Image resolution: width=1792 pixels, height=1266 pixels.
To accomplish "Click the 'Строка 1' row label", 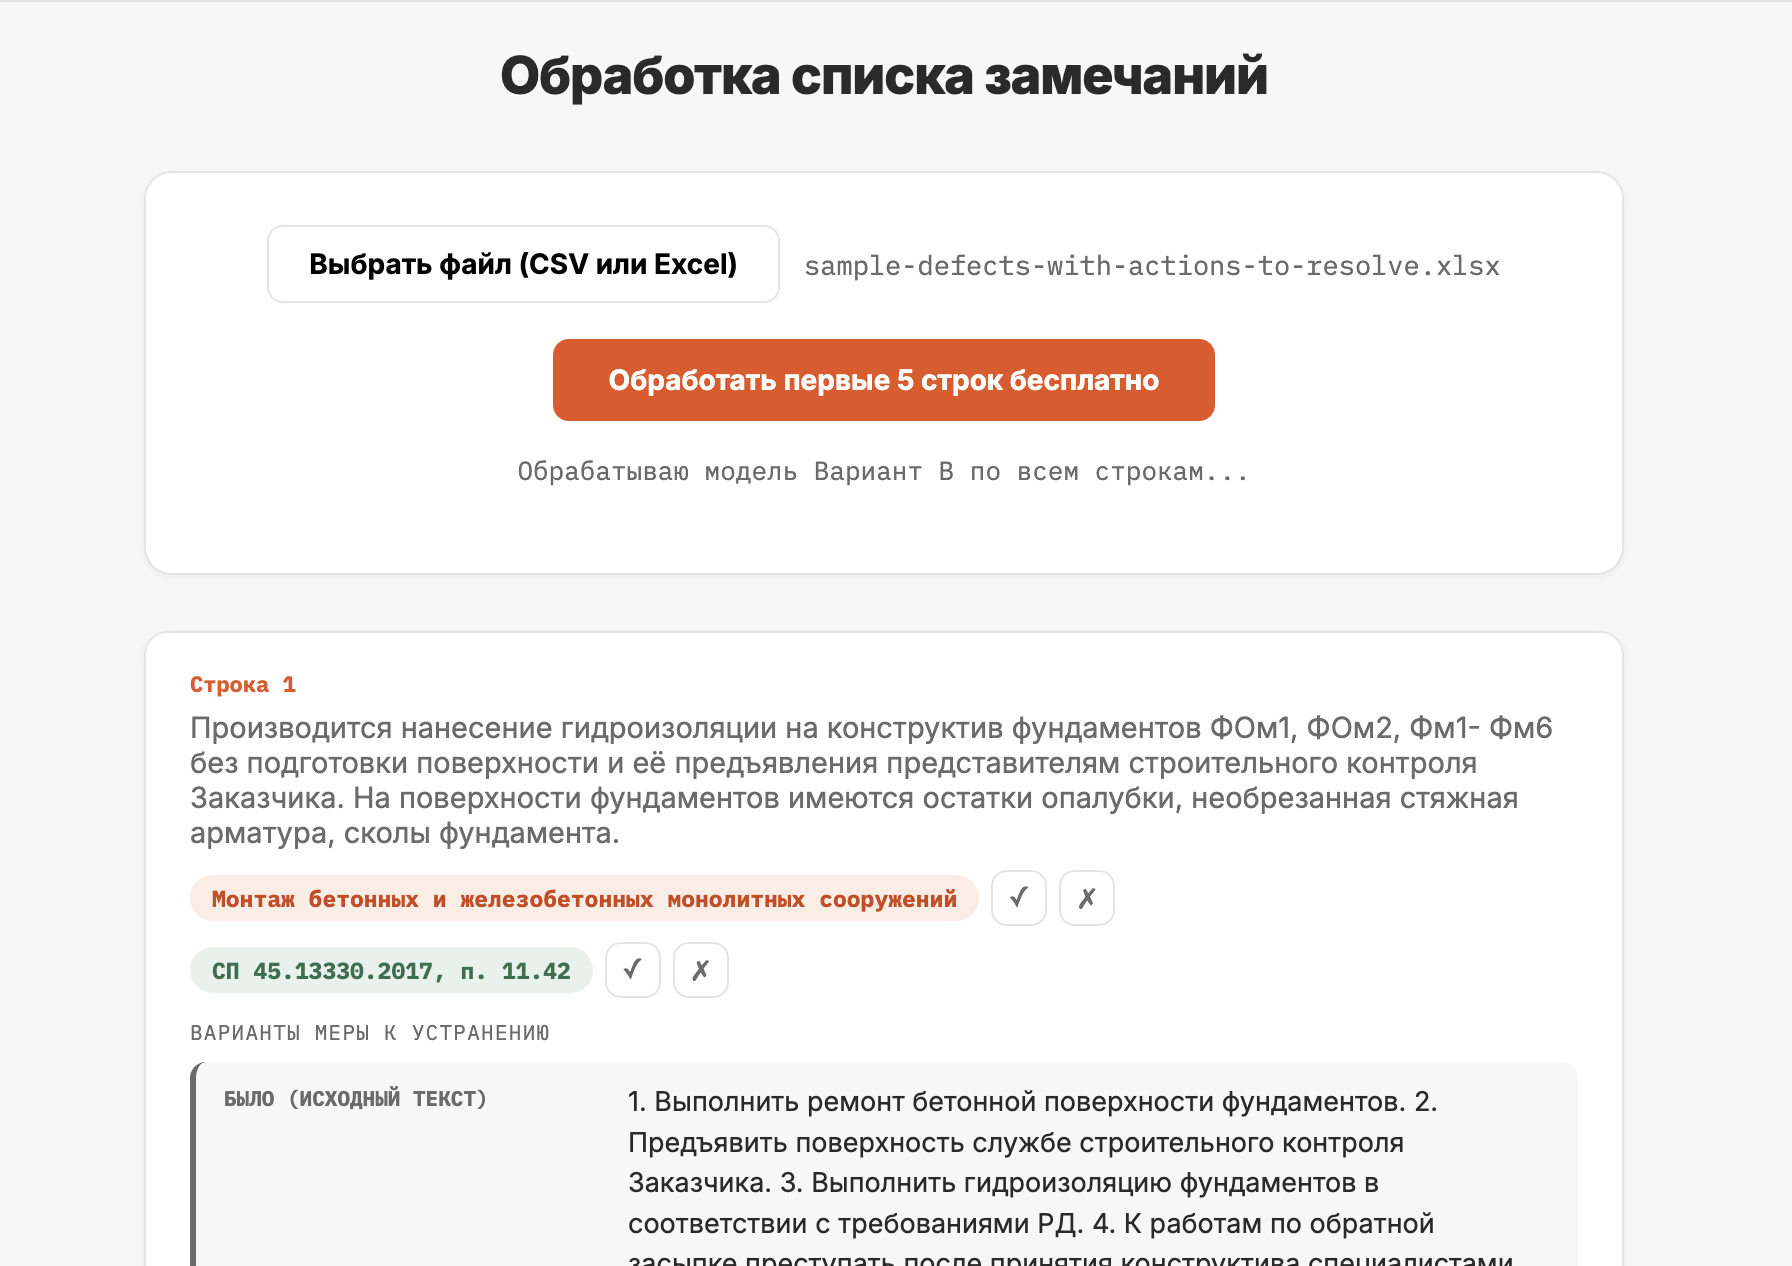I will (x=243, y=685).
